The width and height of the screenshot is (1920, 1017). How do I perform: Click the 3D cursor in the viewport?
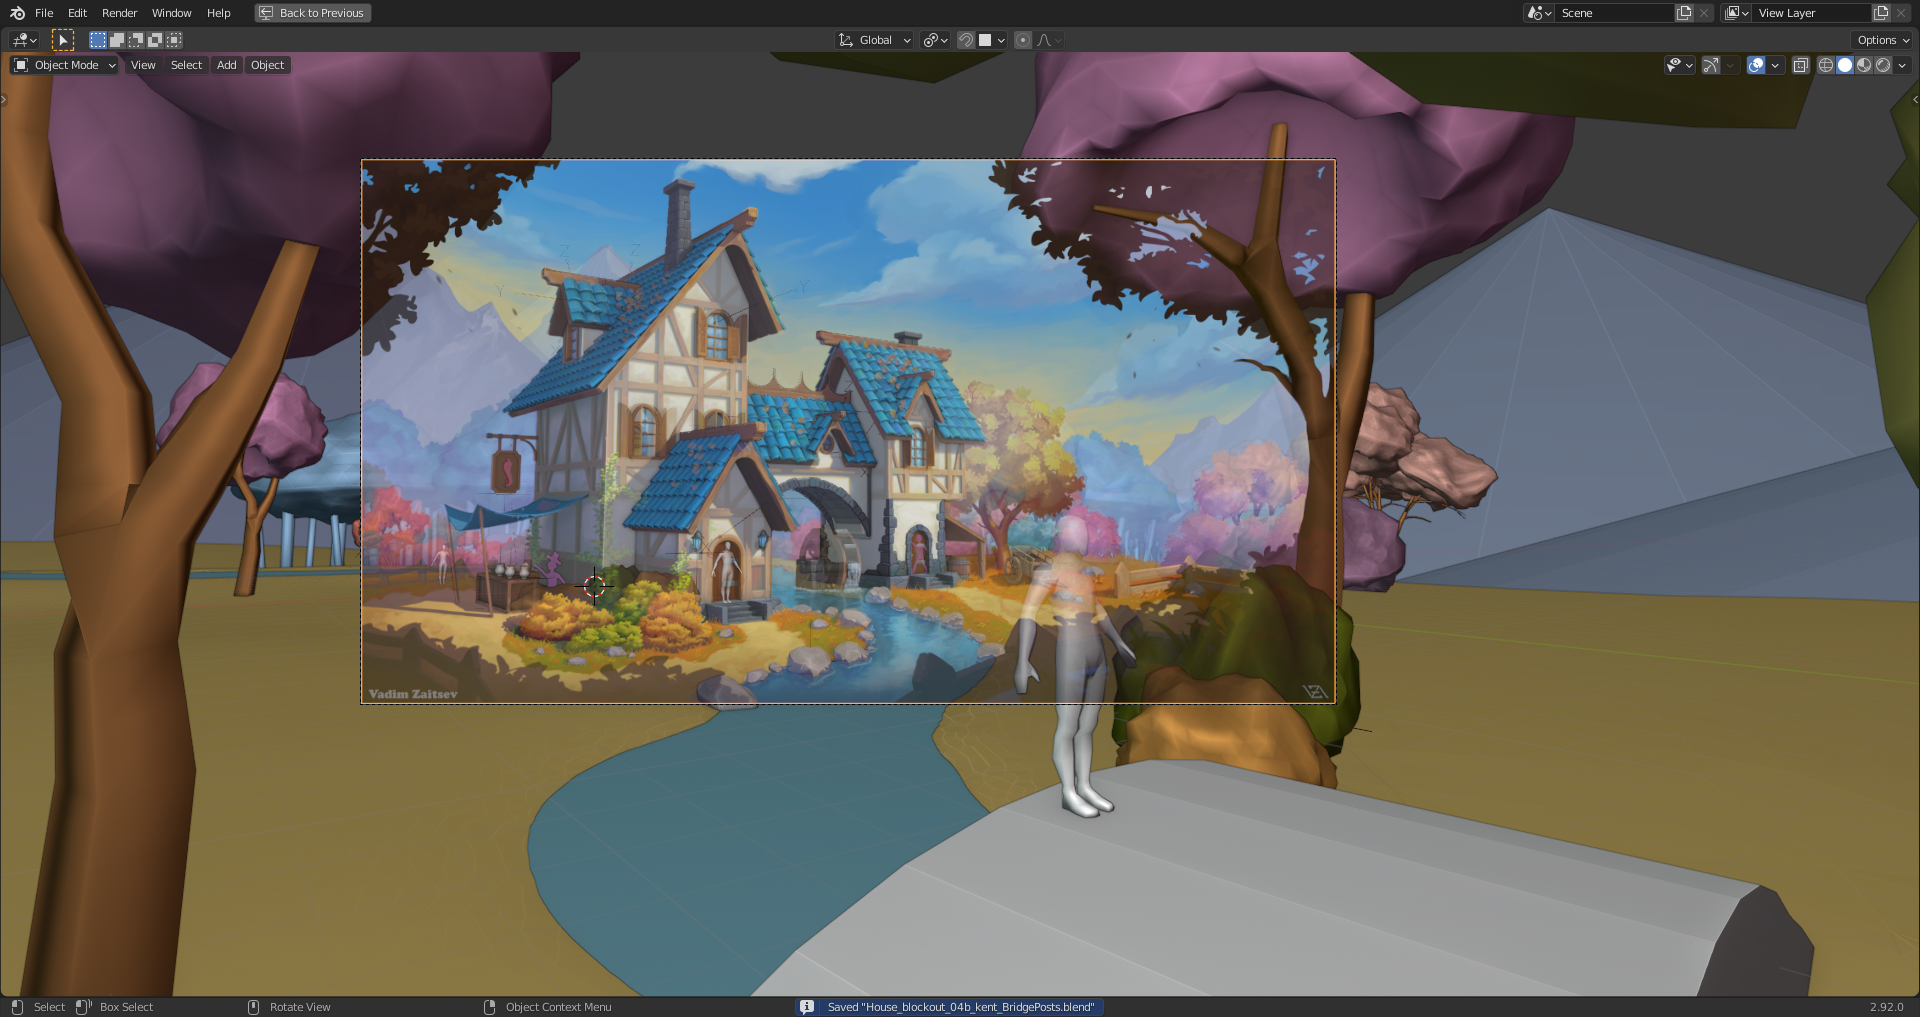click(595, 586)
